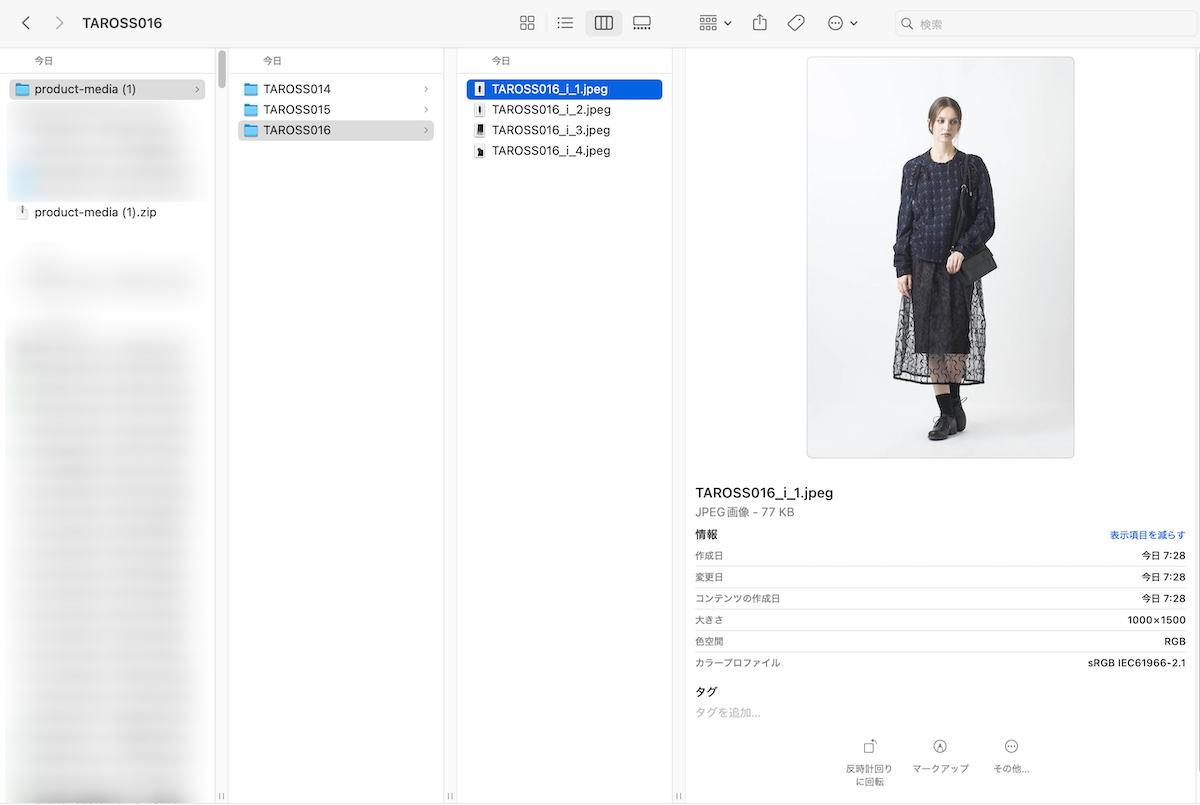Switch to list view
1200x805 pixels.
(x=565, y=23)
